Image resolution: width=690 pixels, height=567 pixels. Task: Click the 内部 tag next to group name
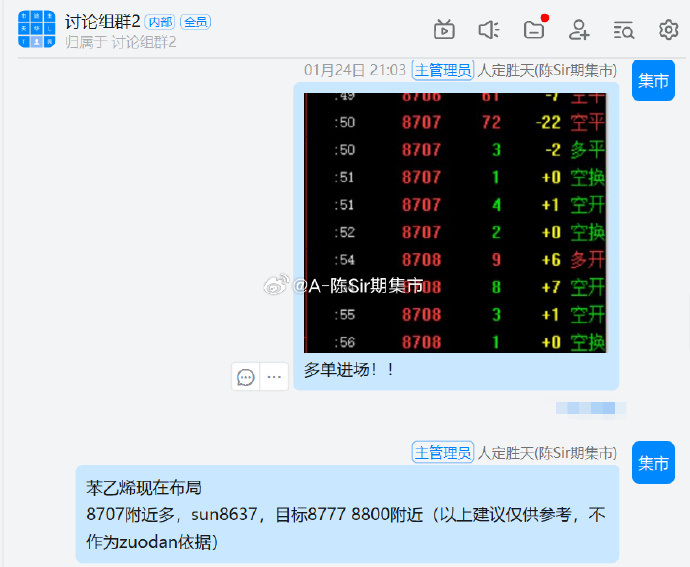coord(160,22)
